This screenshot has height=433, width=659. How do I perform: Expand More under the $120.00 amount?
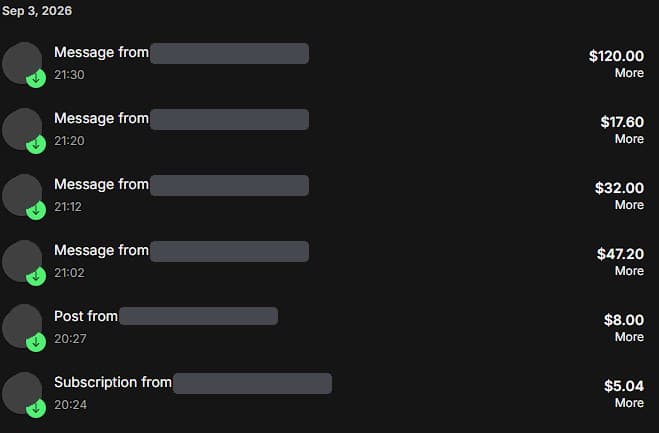pos(629,73)
